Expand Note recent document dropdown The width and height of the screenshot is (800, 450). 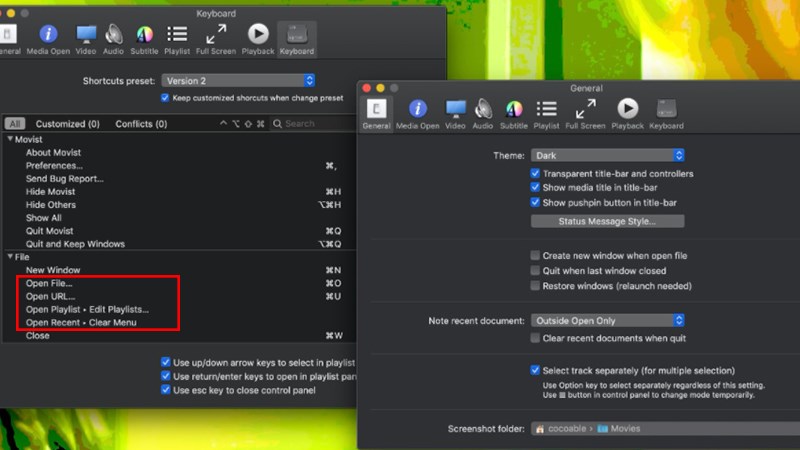[608, 320]
